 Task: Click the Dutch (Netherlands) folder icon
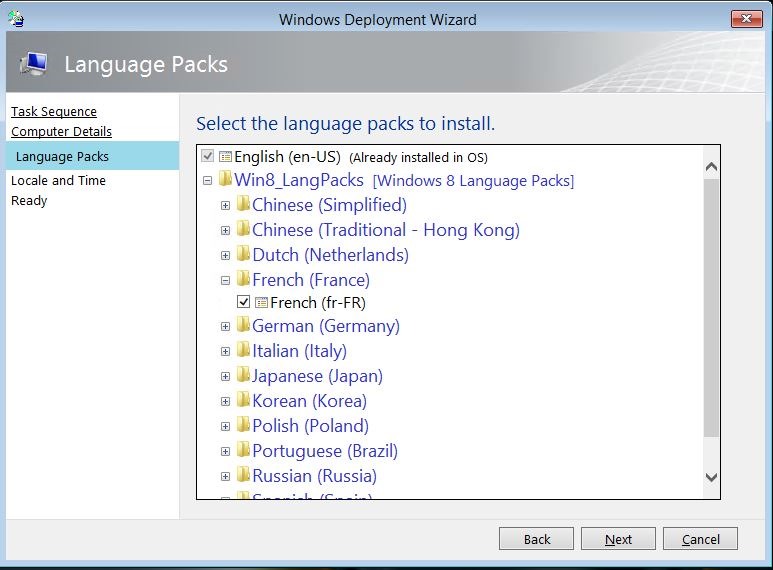(x=243, y=252)
